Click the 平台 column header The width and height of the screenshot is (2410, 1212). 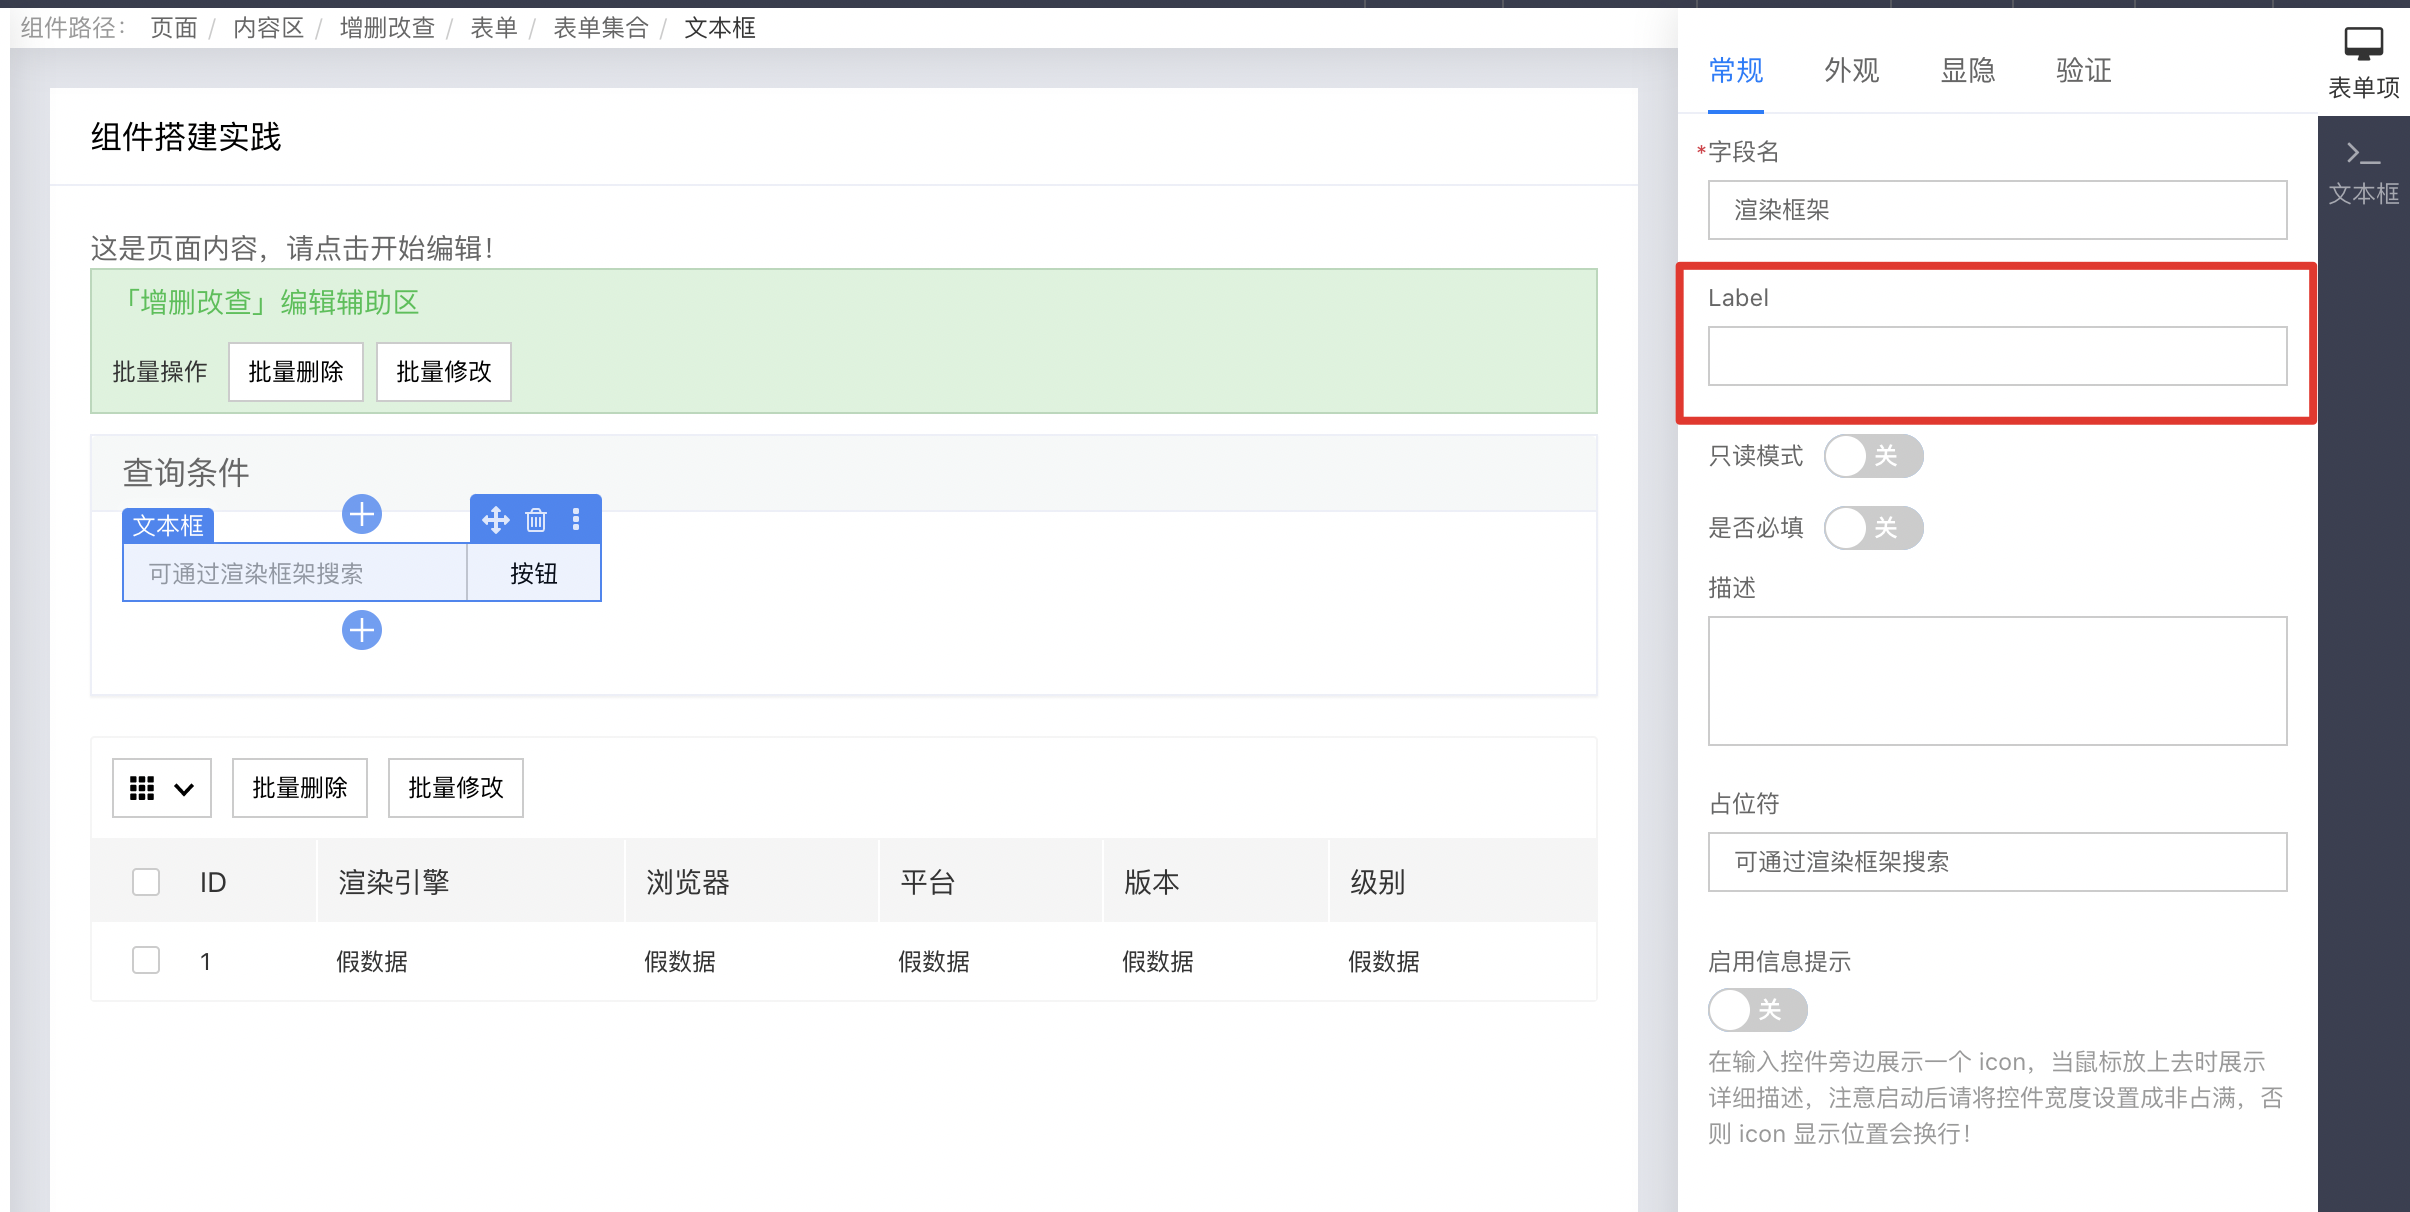click(928, 882)
